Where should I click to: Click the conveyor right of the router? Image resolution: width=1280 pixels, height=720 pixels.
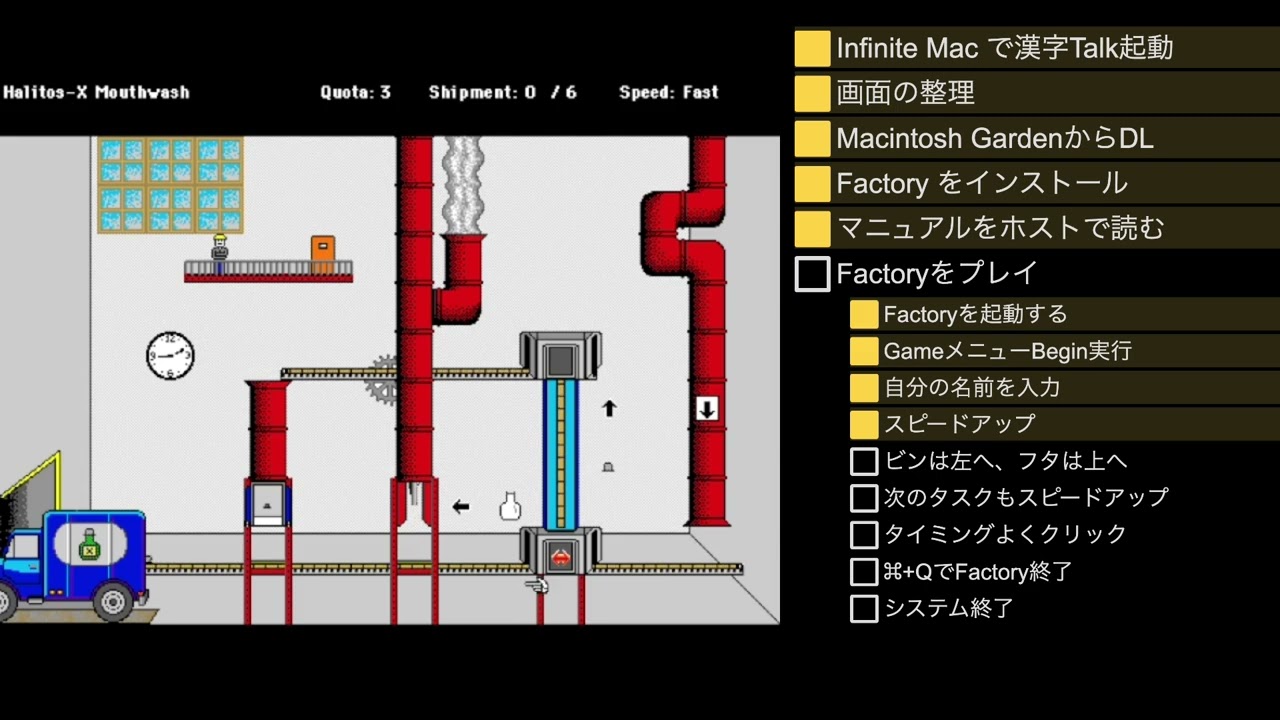[x=670, y=568]
